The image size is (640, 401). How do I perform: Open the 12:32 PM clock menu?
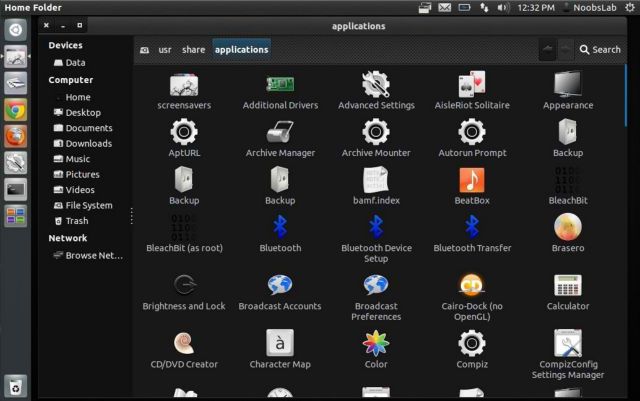[536, 7]
